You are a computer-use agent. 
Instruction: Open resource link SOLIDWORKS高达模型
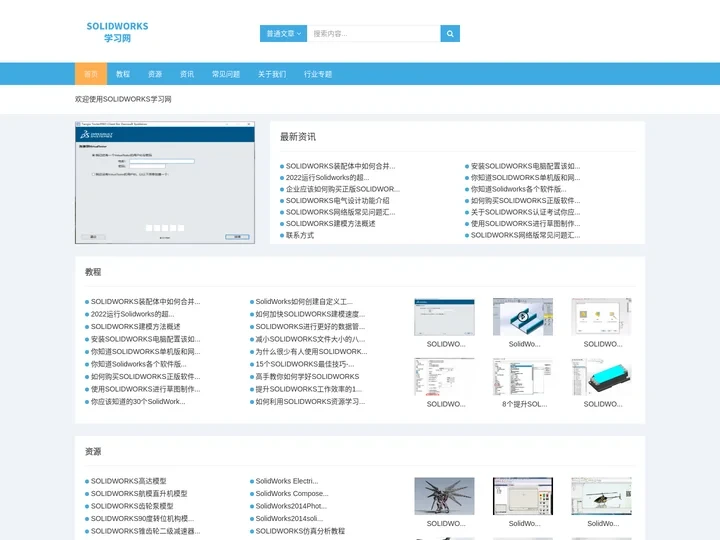pos(129,481)
